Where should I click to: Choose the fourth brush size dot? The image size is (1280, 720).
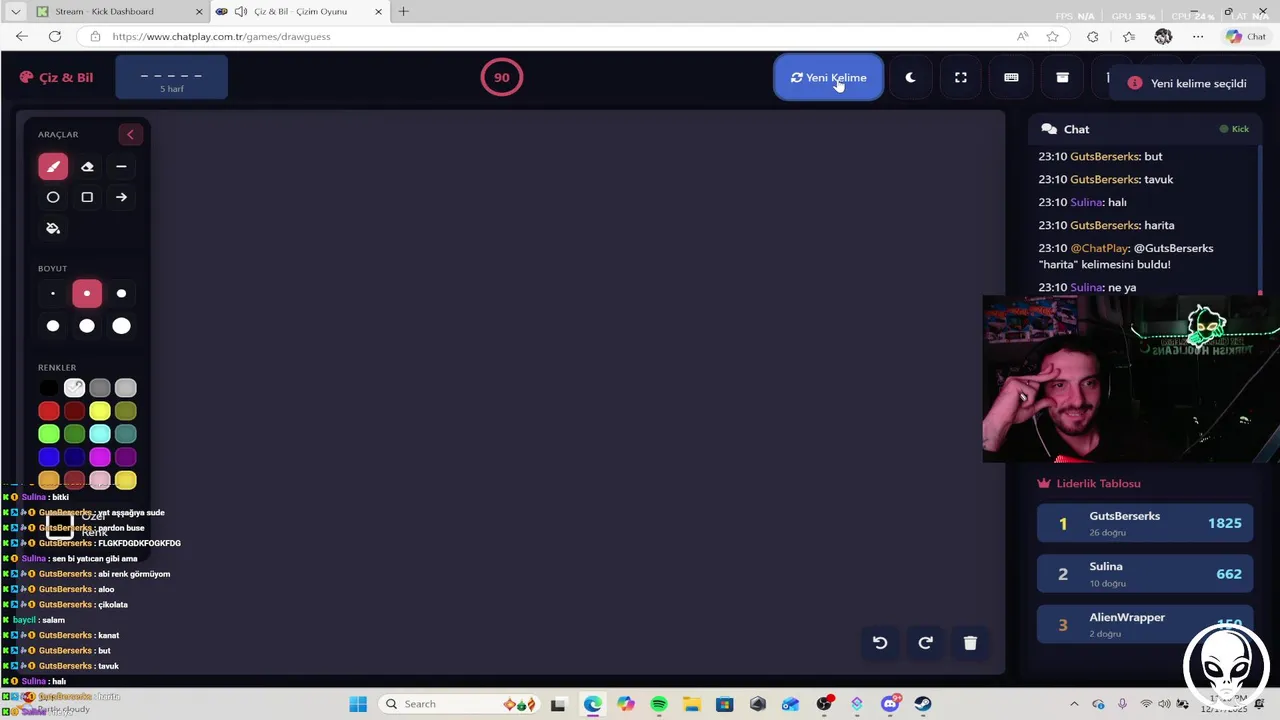pos(53,325)
